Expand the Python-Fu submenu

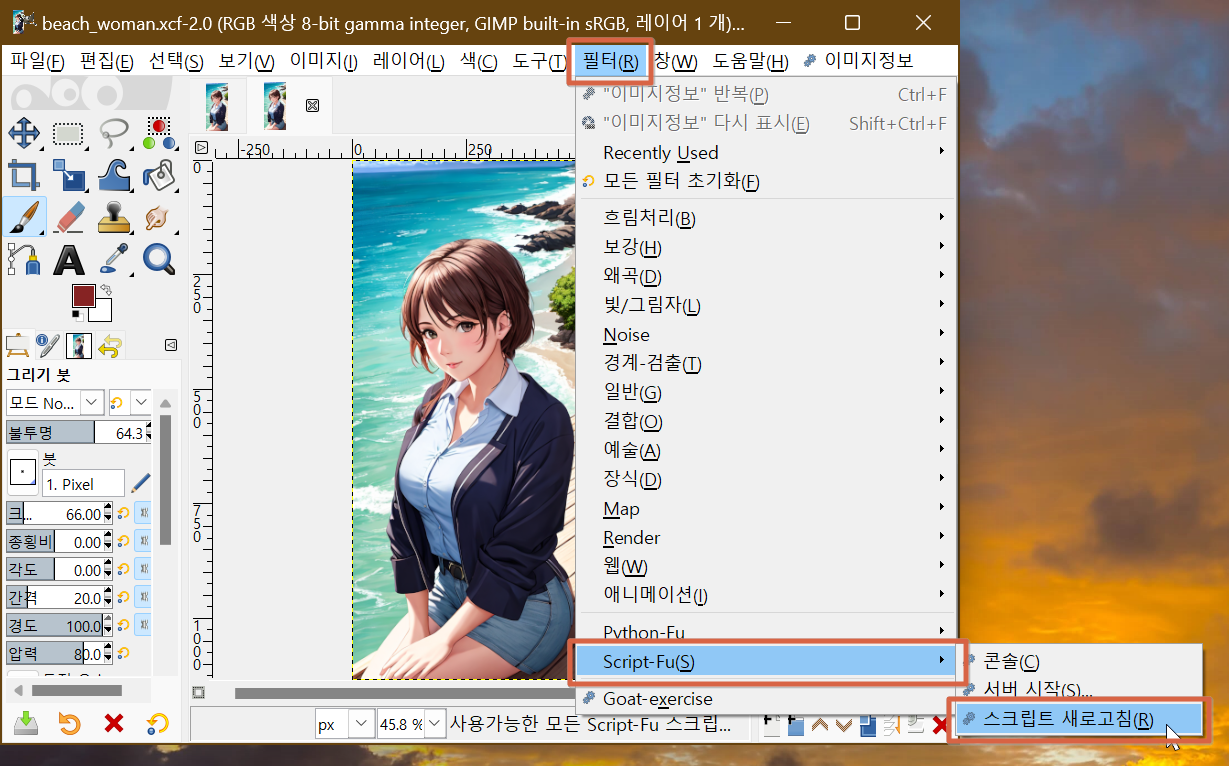click(766, 632)
